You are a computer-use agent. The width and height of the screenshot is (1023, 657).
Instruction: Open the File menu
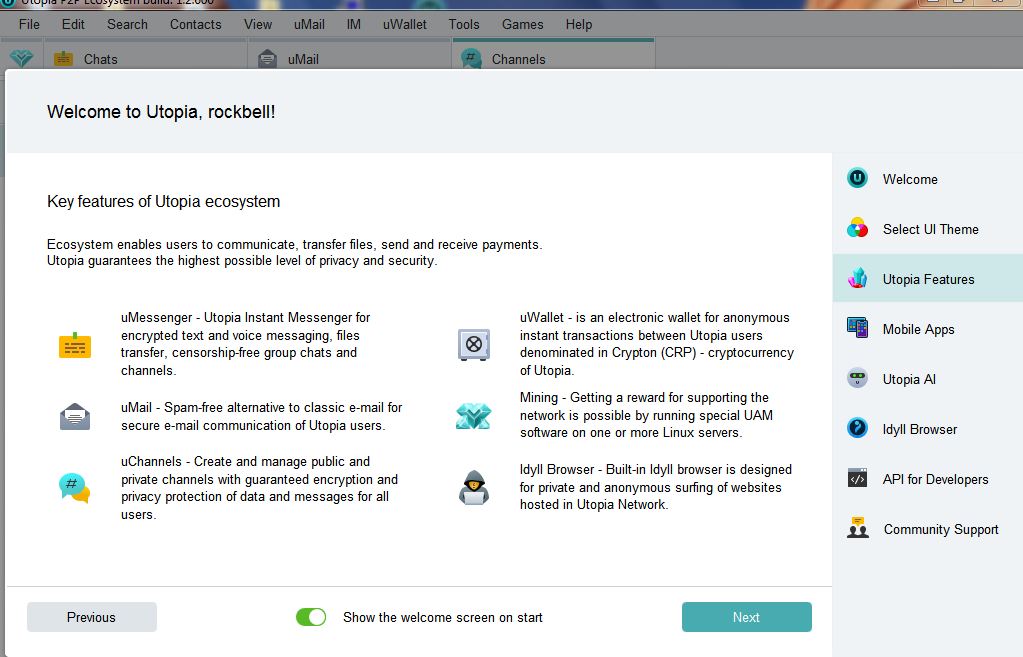click(x=29, y=25)
